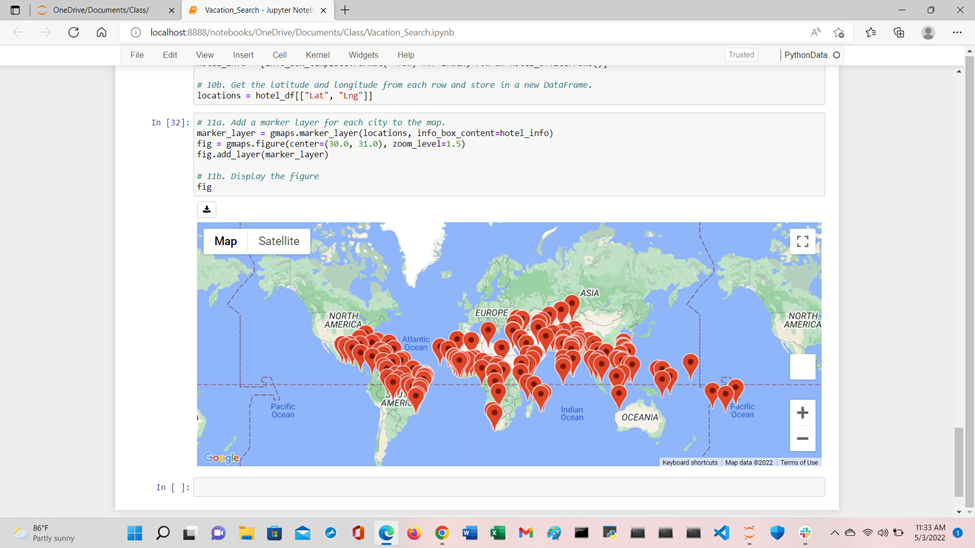Open the View menu
Viewport: 975px width, 548px height.
tap(205, 55)
